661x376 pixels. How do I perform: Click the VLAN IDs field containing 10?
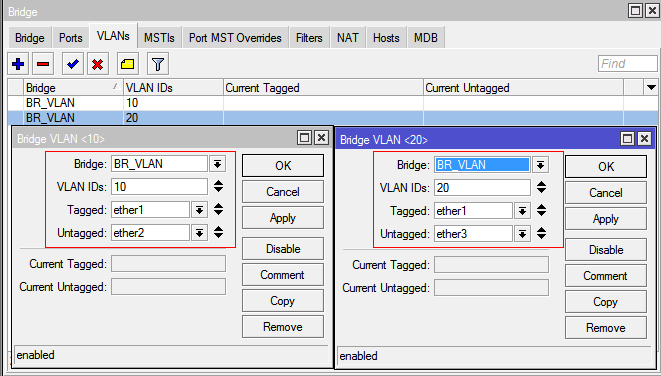click(x=159, y=187)
